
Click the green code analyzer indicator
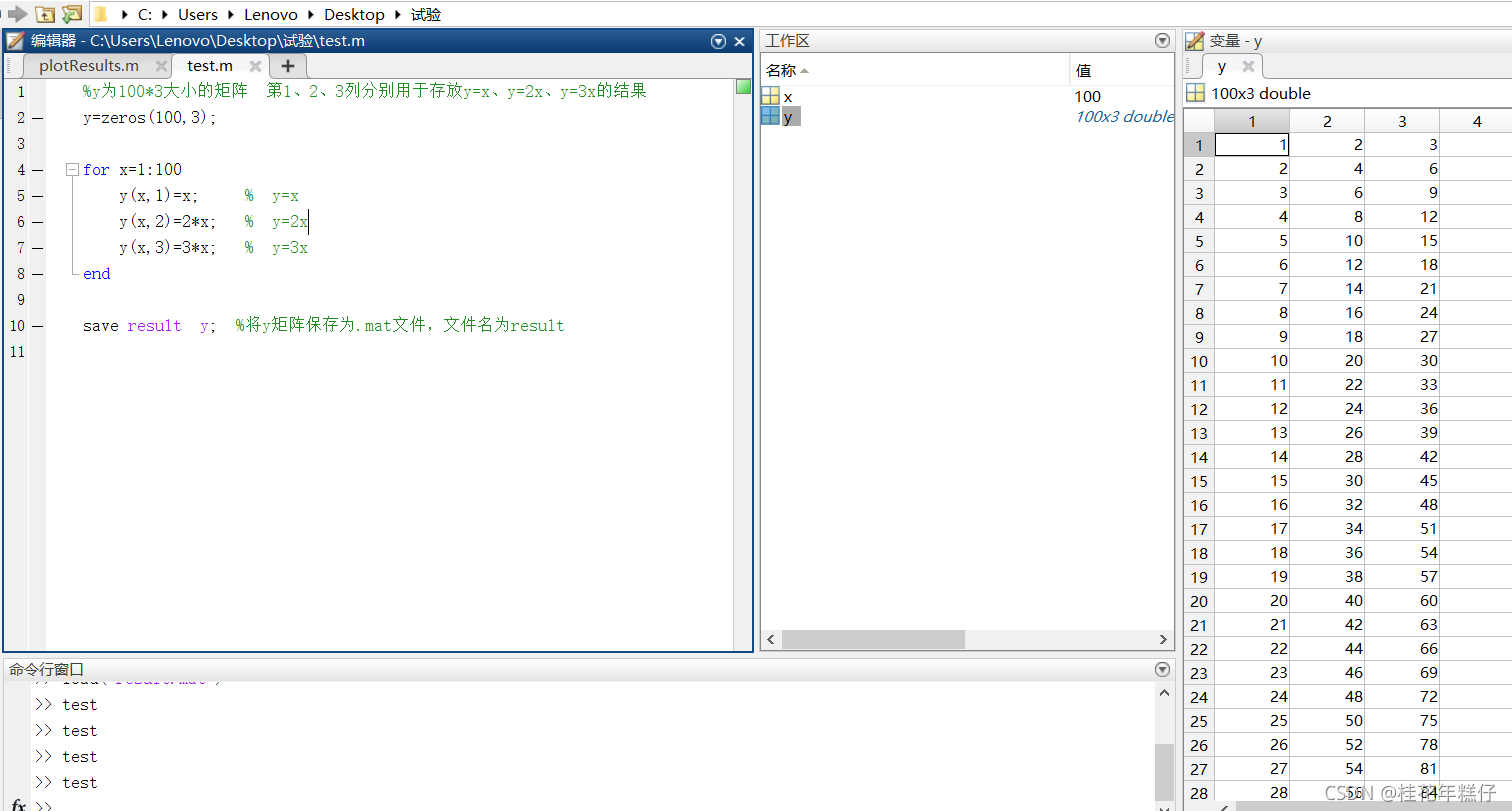[x=743, y=87]
